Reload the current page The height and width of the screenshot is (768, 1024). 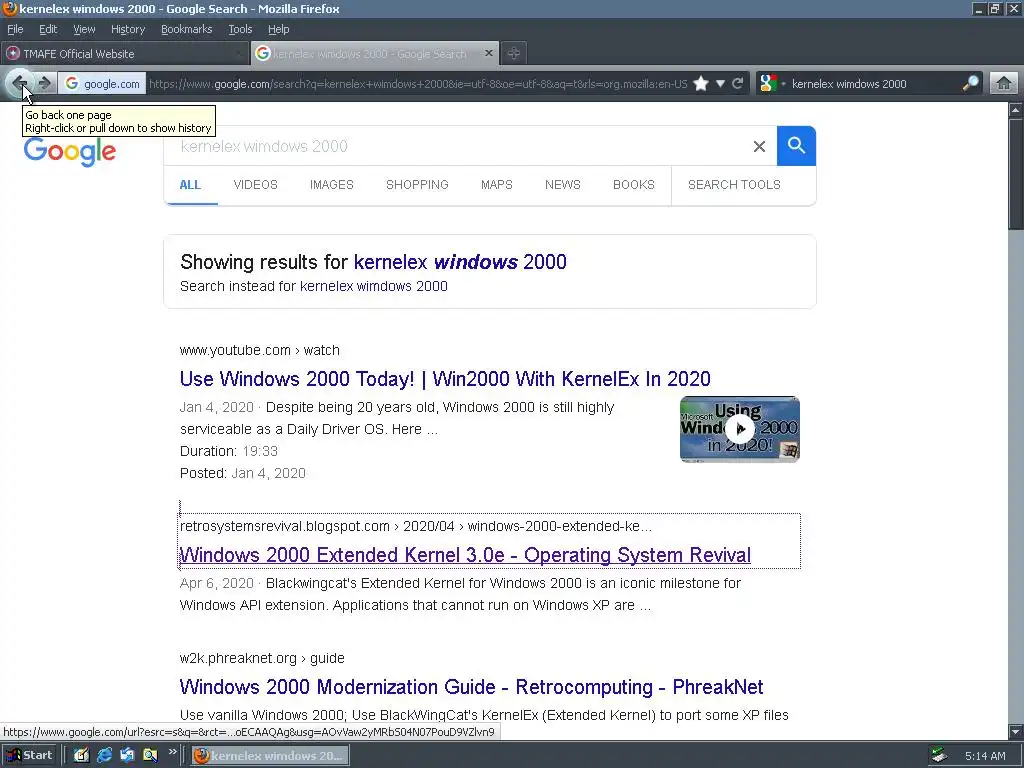pos(738,84)
